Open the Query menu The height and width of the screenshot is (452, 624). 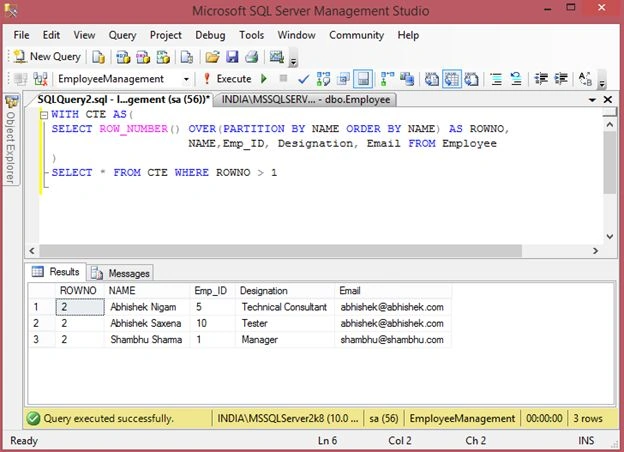point(122,35)
